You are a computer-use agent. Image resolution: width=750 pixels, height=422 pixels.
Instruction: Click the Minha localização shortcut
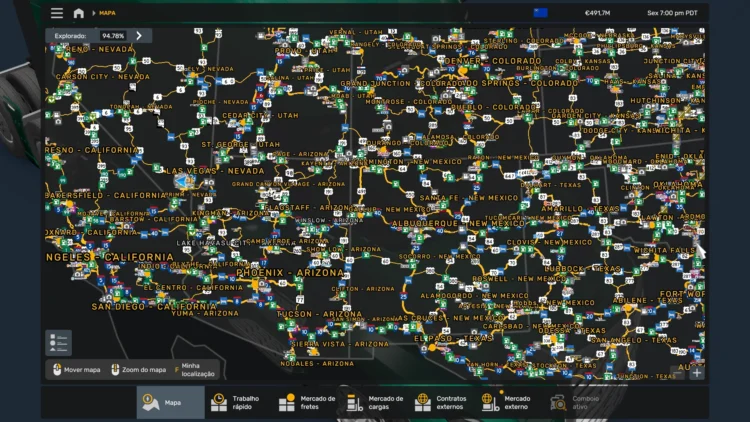[x=195, y=370]
